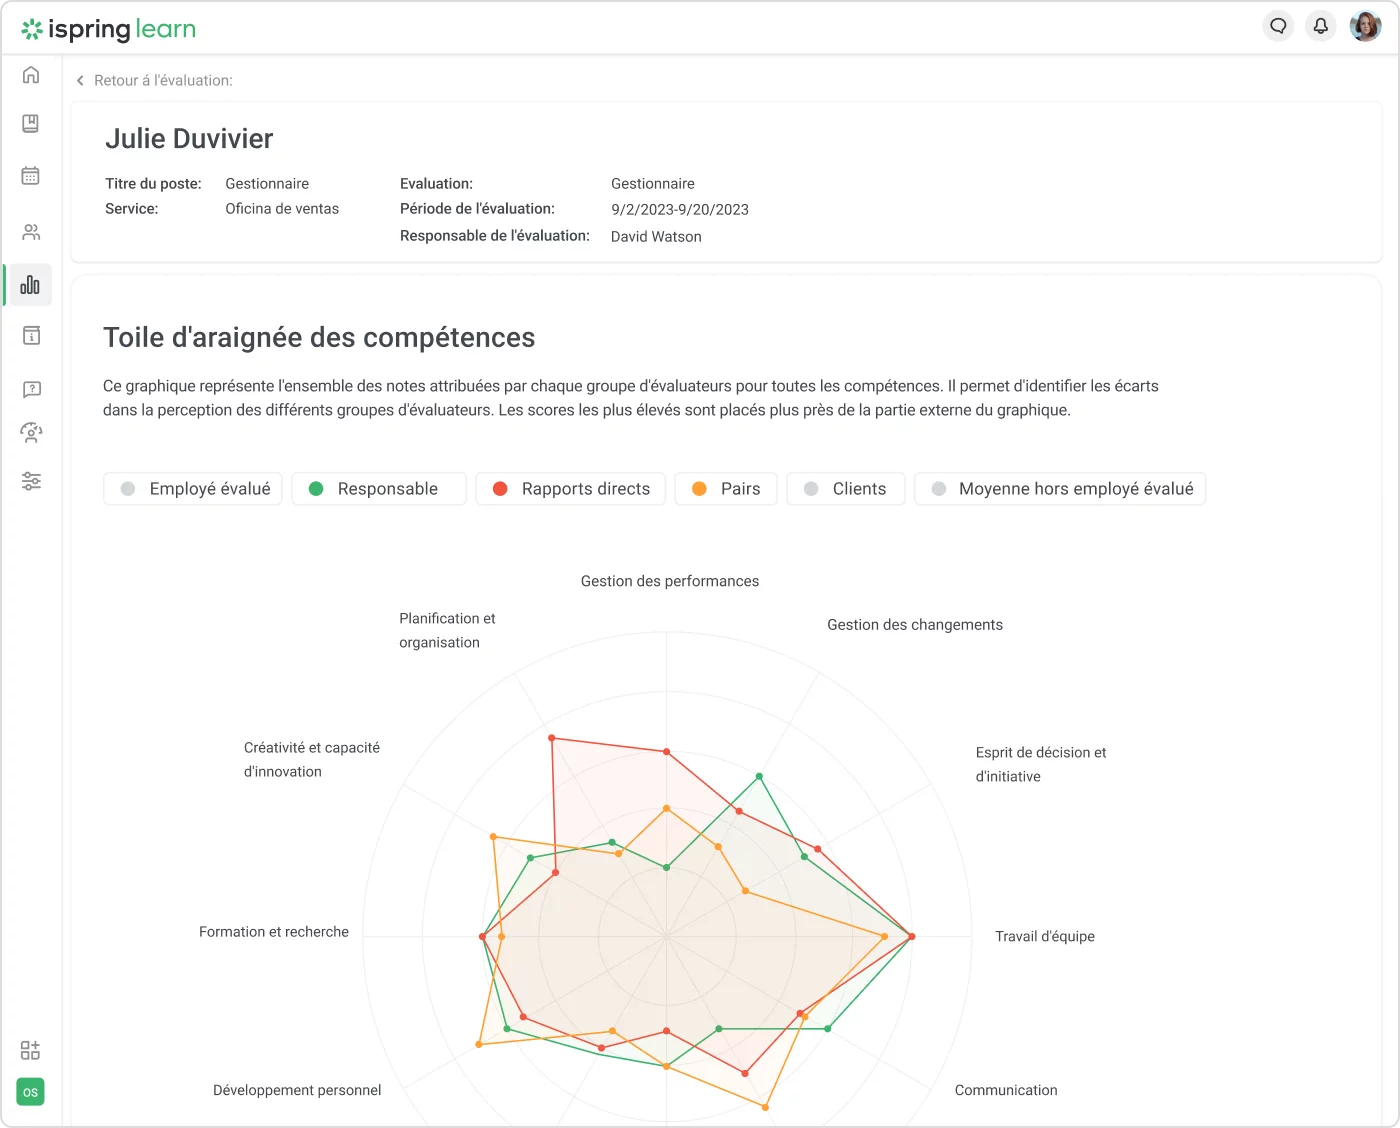1400x1128 pixels.
Task: Select the Courses book icon in sidebar
Action: click(30, 123)
